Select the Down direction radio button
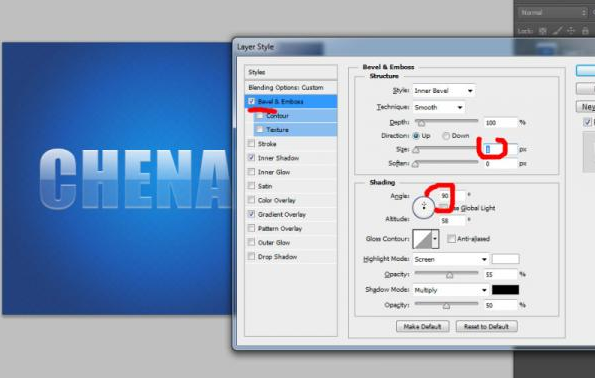Viewport: 595px width, 378px height. click(446, 135)
